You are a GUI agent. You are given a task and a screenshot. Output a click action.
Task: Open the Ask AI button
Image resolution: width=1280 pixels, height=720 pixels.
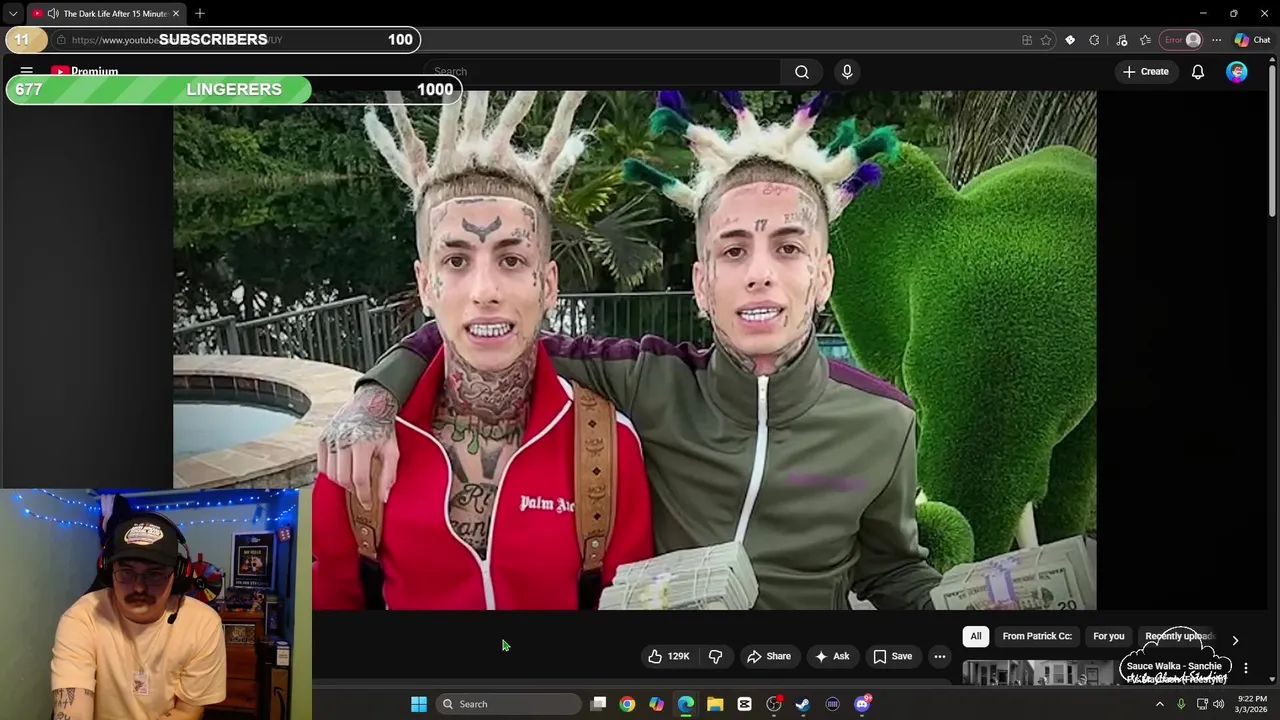click(832, 656)
